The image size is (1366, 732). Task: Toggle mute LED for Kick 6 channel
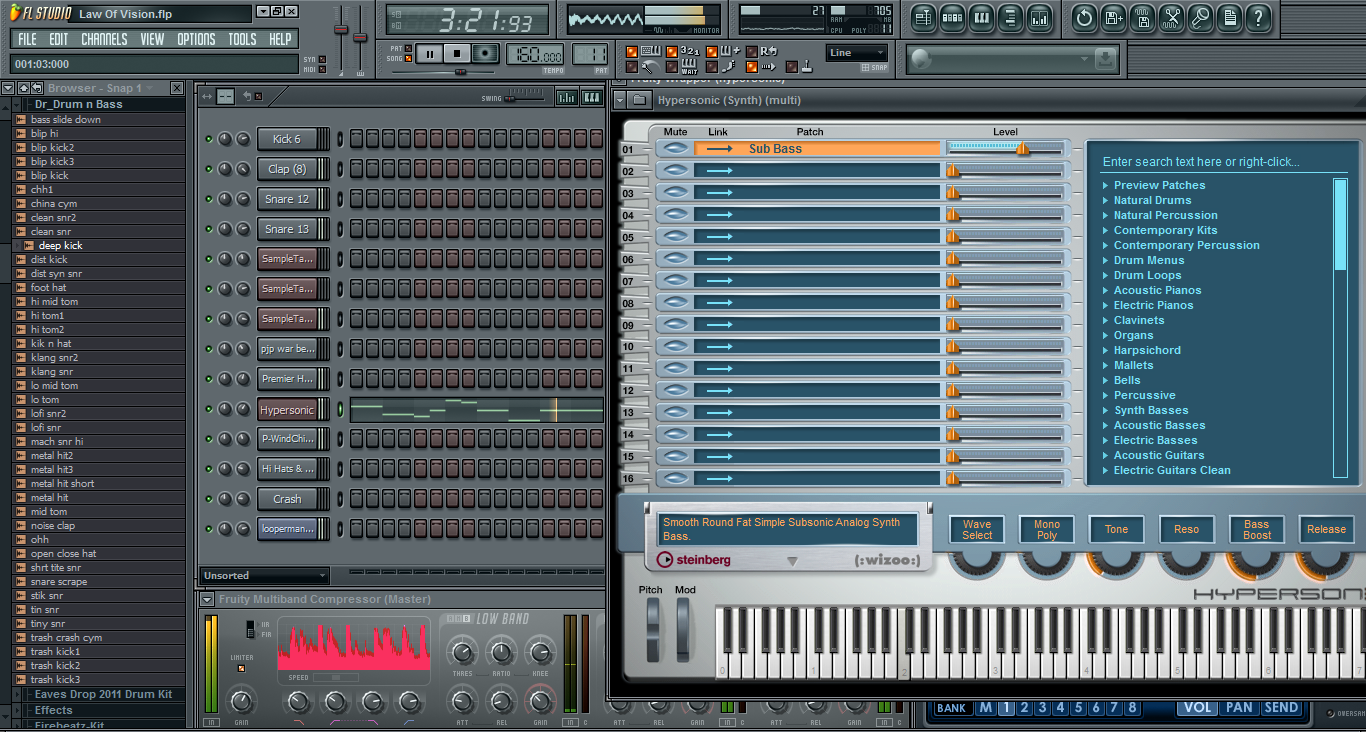[209, 139]
